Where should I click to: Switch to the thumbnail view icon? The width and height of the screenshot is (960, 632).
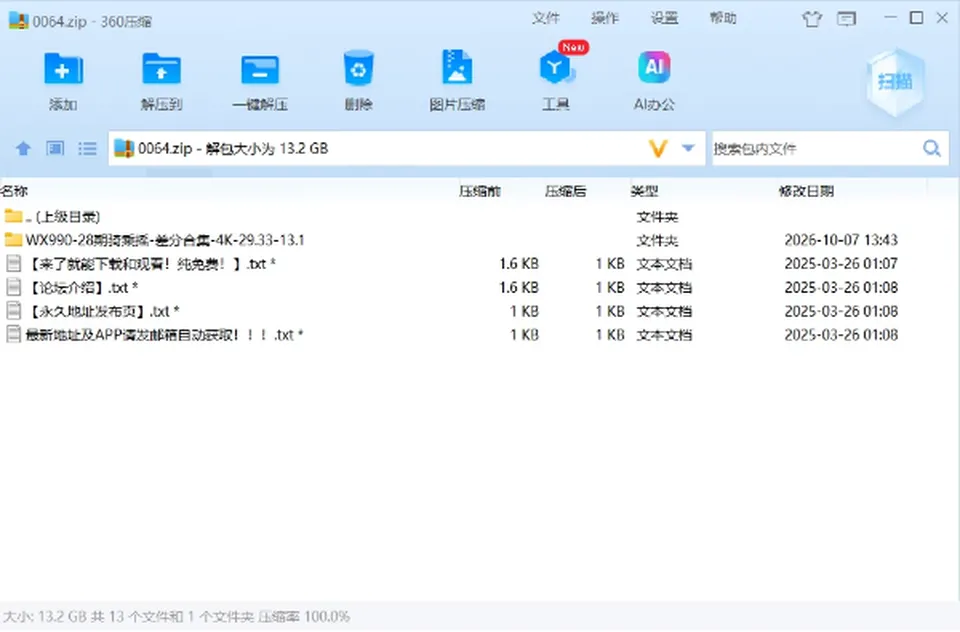click(x=55, y=148)
